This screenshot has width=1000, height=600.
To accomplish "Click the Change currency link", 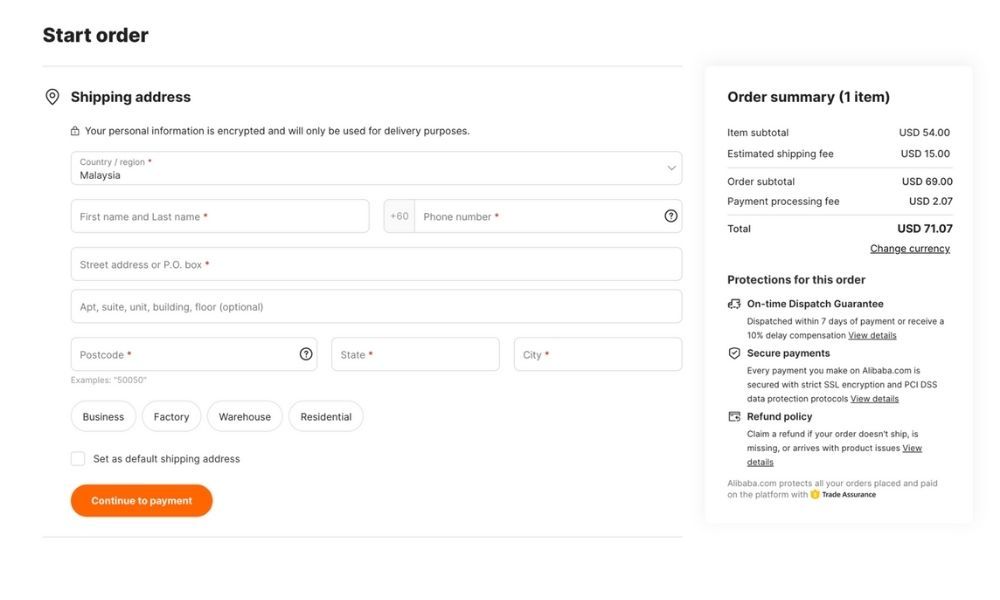I will (910, 249).
